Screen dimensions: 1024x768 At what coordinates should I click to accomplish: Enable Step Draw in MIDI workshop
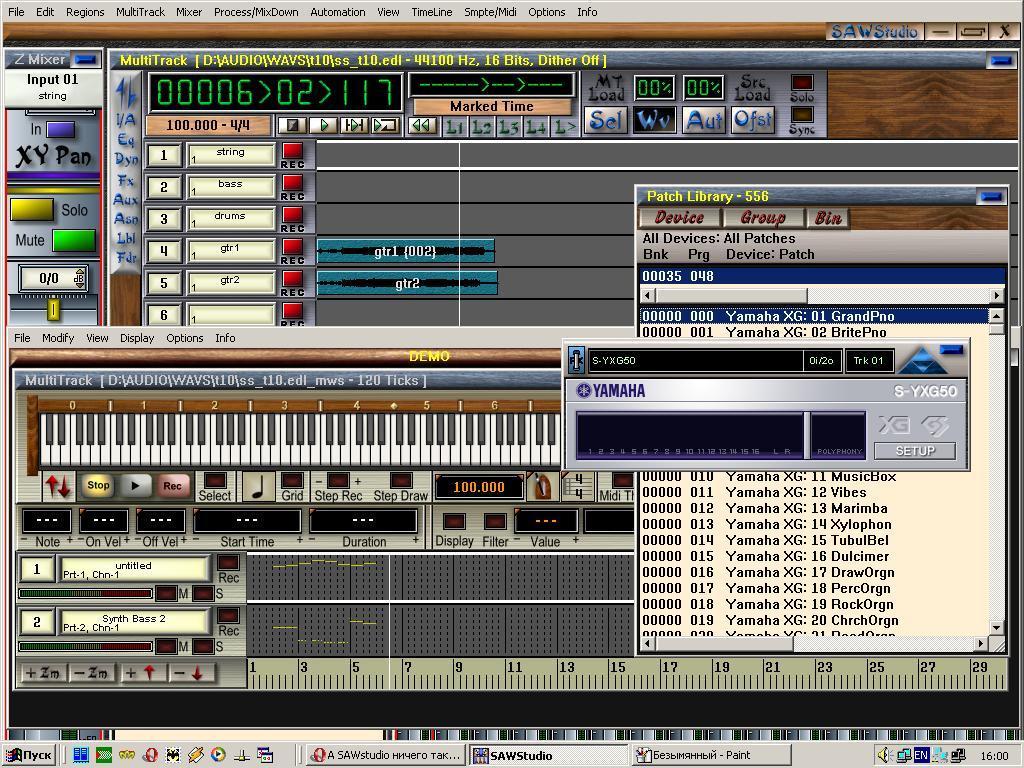401,480
